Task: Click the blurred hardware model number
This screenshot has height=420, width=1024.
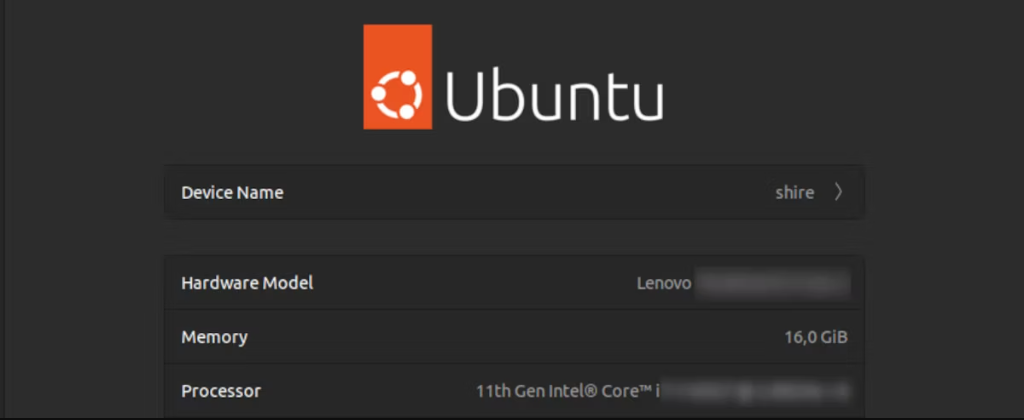Action: tap(772, 283)
